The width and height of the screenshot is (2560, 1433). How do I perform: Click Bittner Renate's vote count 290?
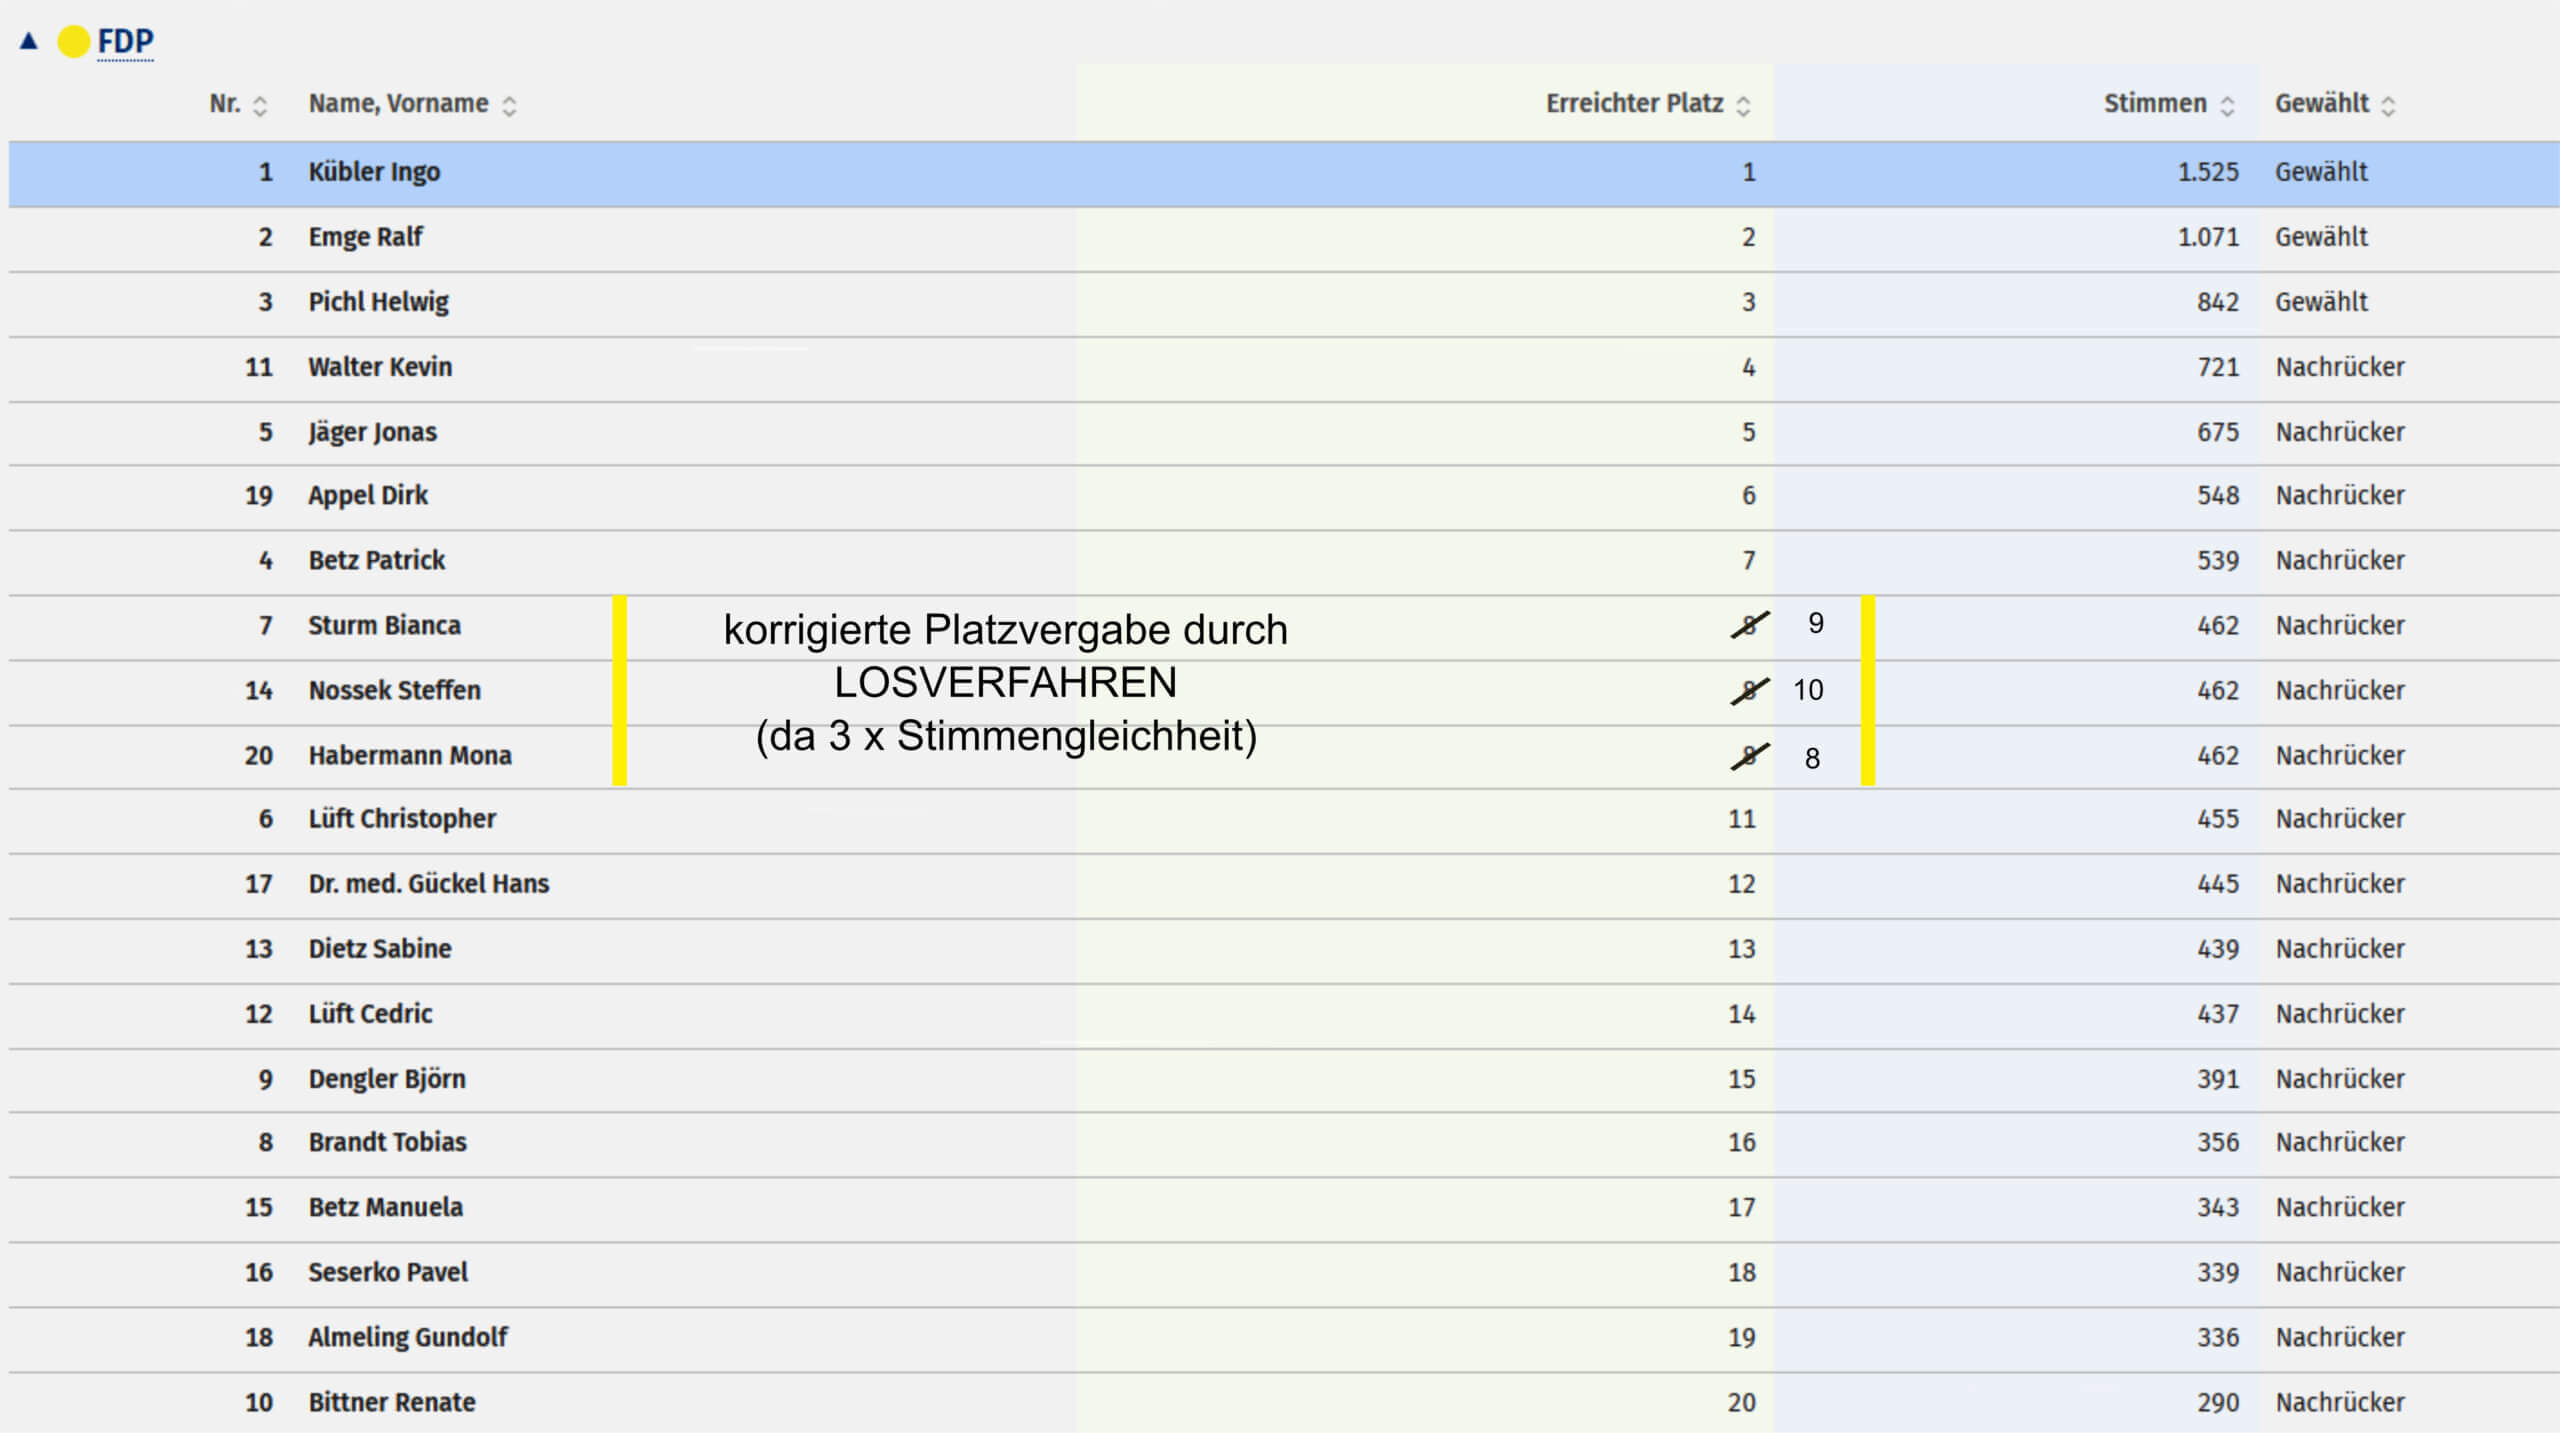[x=2217, y=1402]
